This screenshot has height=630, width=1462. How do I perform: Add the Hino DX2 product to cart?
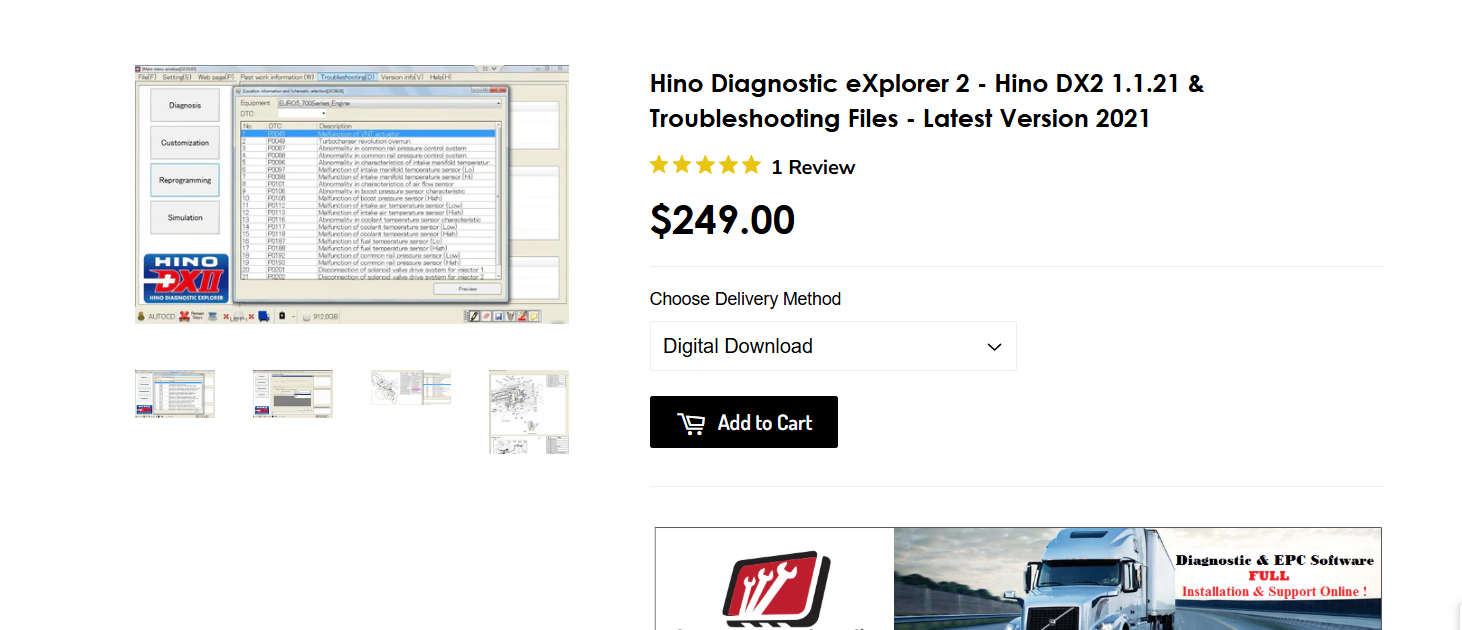[x=744, y=422]
